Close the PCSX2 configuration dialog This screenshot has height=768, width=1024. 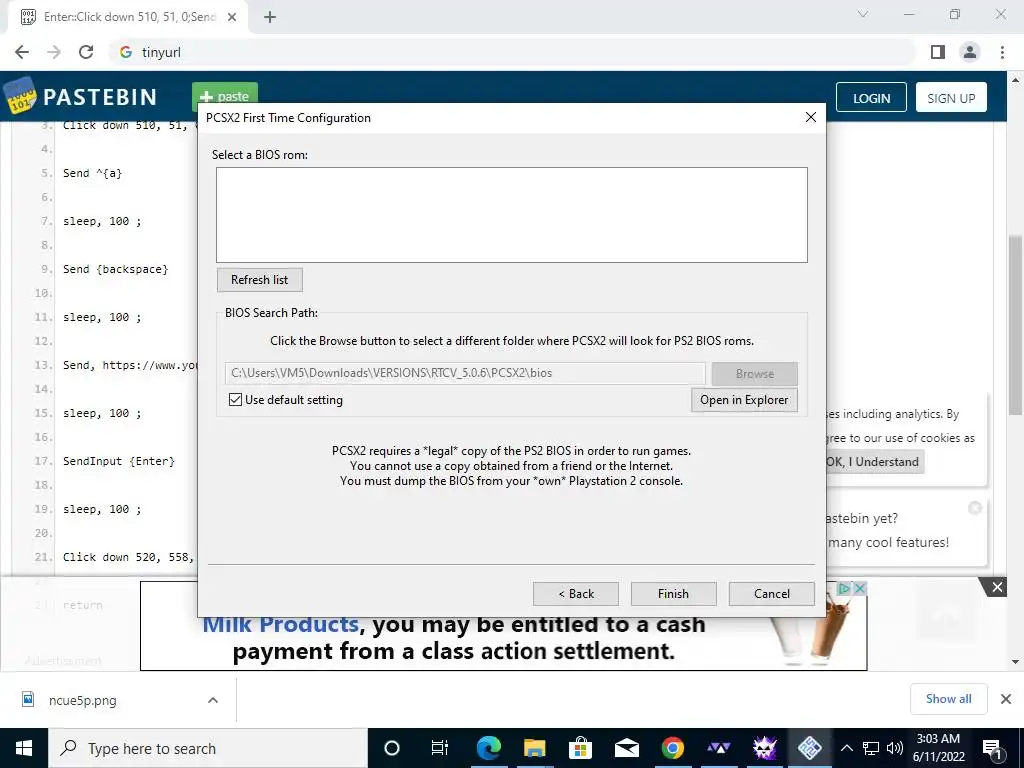[x=810, y=118]
